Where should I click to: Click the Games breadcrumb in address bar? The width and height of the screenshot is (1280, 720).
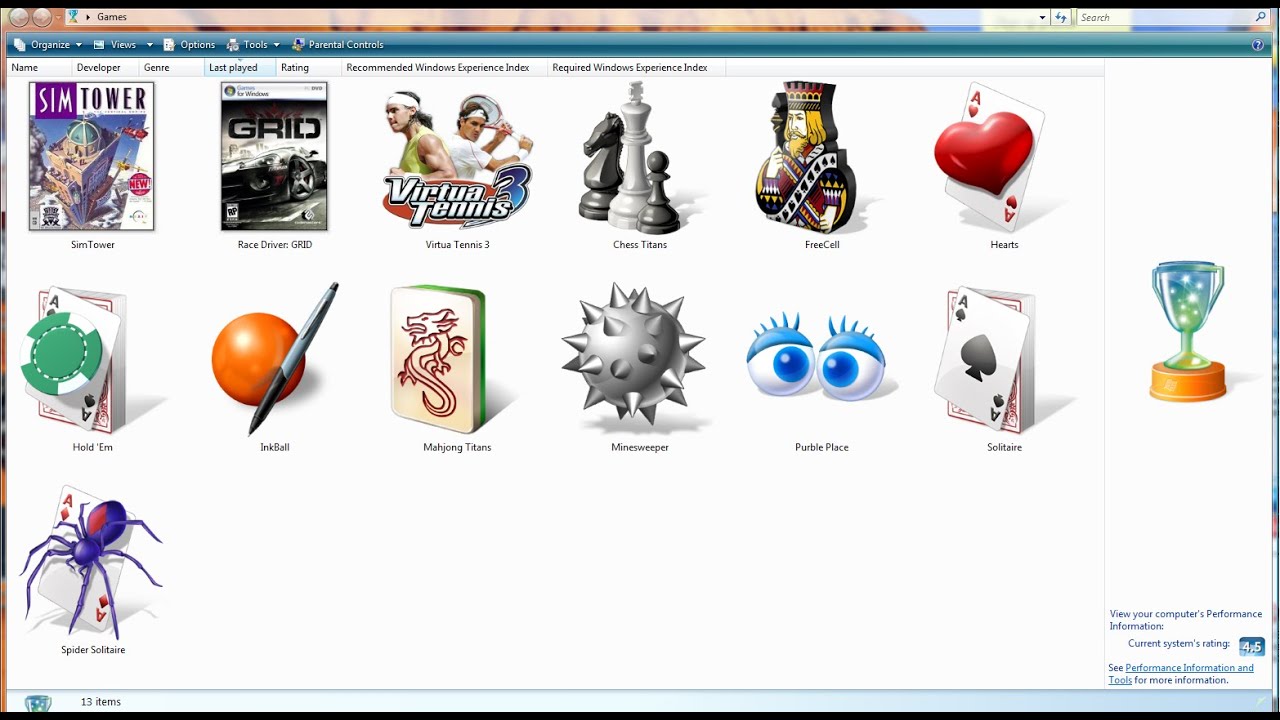[x=111, y=17]
